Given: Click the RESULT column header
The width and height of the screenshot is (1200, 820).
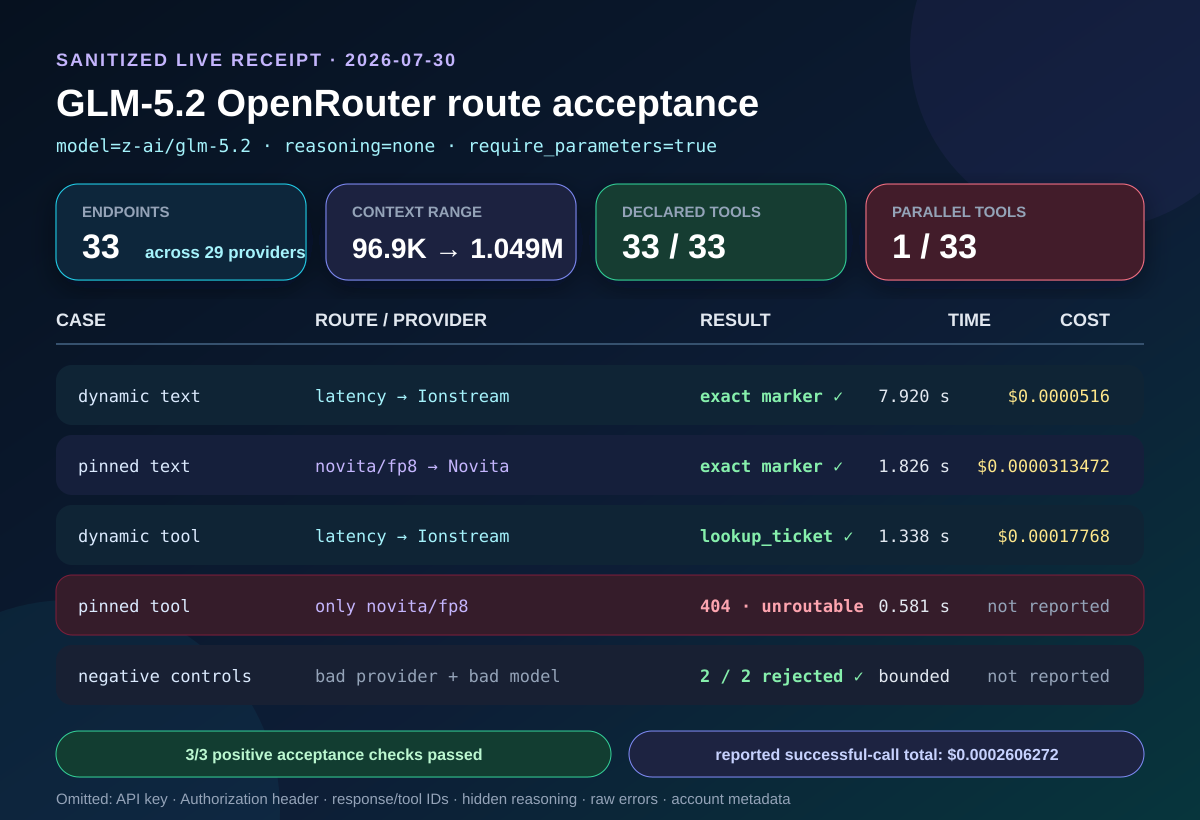Looking at the screenshot, I should [735, 320].
